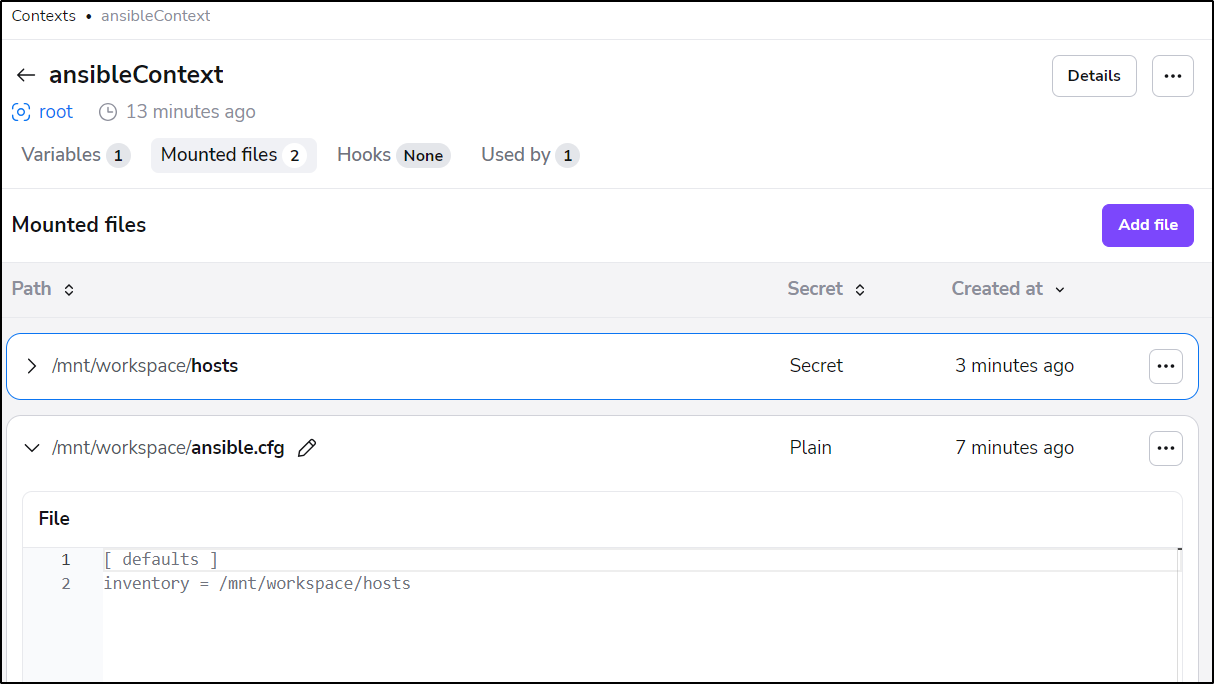Screen dimensions: 1214x684
Task: Click the /mnt/workspace/ansible.cfg path text
Action: pos(168,448)
